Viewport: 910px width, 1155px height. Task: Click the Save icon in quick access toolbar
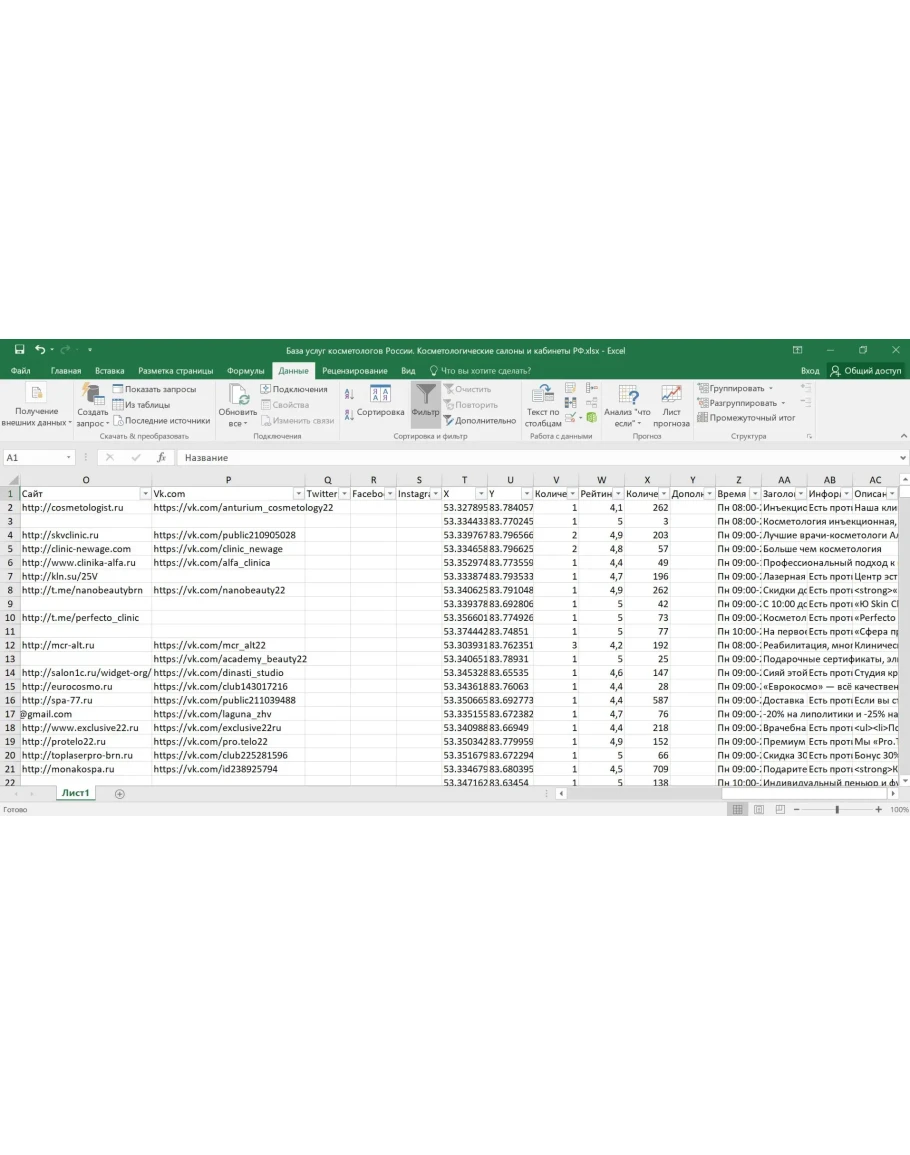pos(19,350)
